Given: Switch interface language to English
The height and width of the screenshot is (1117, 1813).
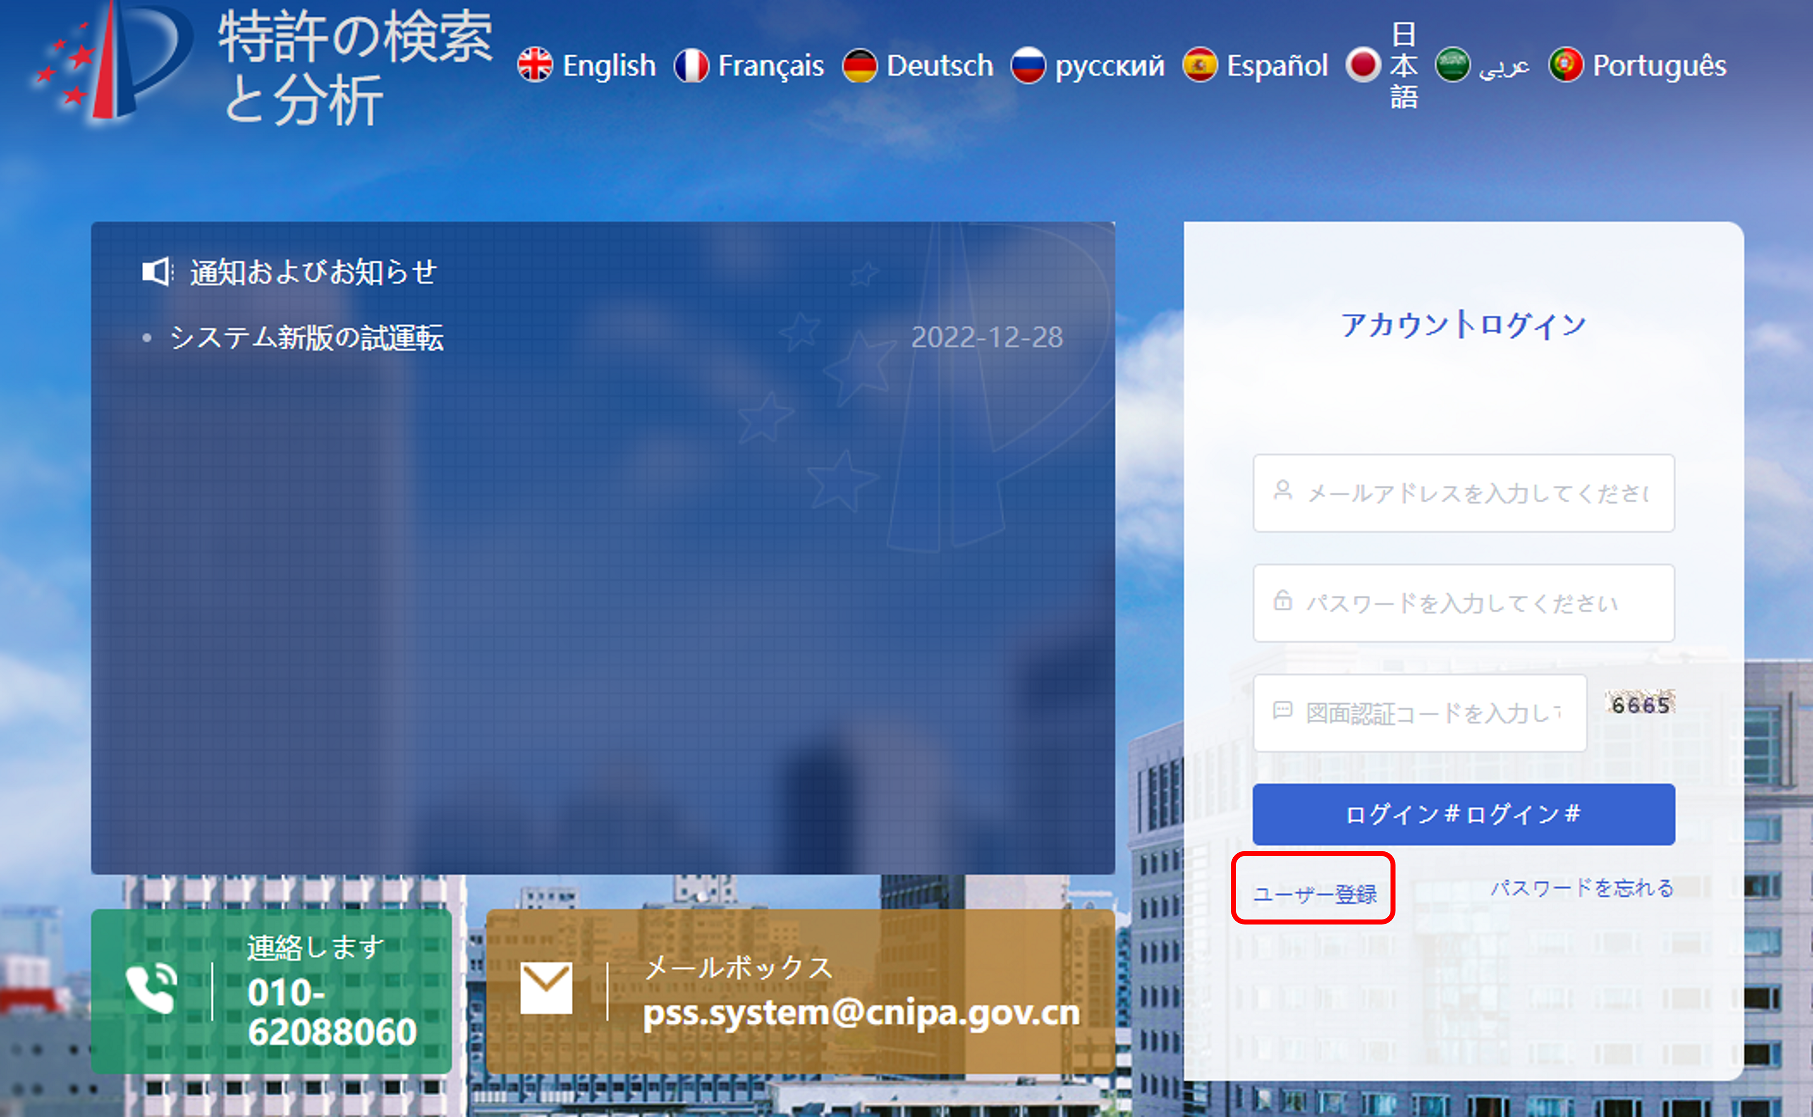Looking at the screenshot, I should [608, 65].
